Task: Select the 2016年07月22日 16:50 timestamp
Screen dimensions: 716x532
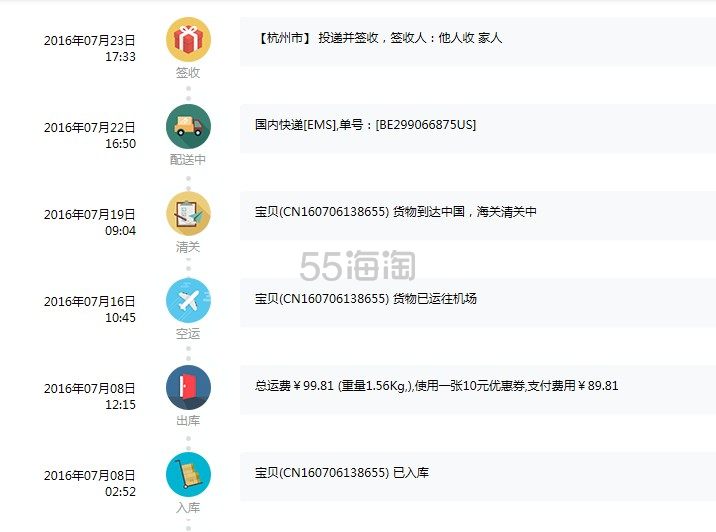Action: (90, 135)
